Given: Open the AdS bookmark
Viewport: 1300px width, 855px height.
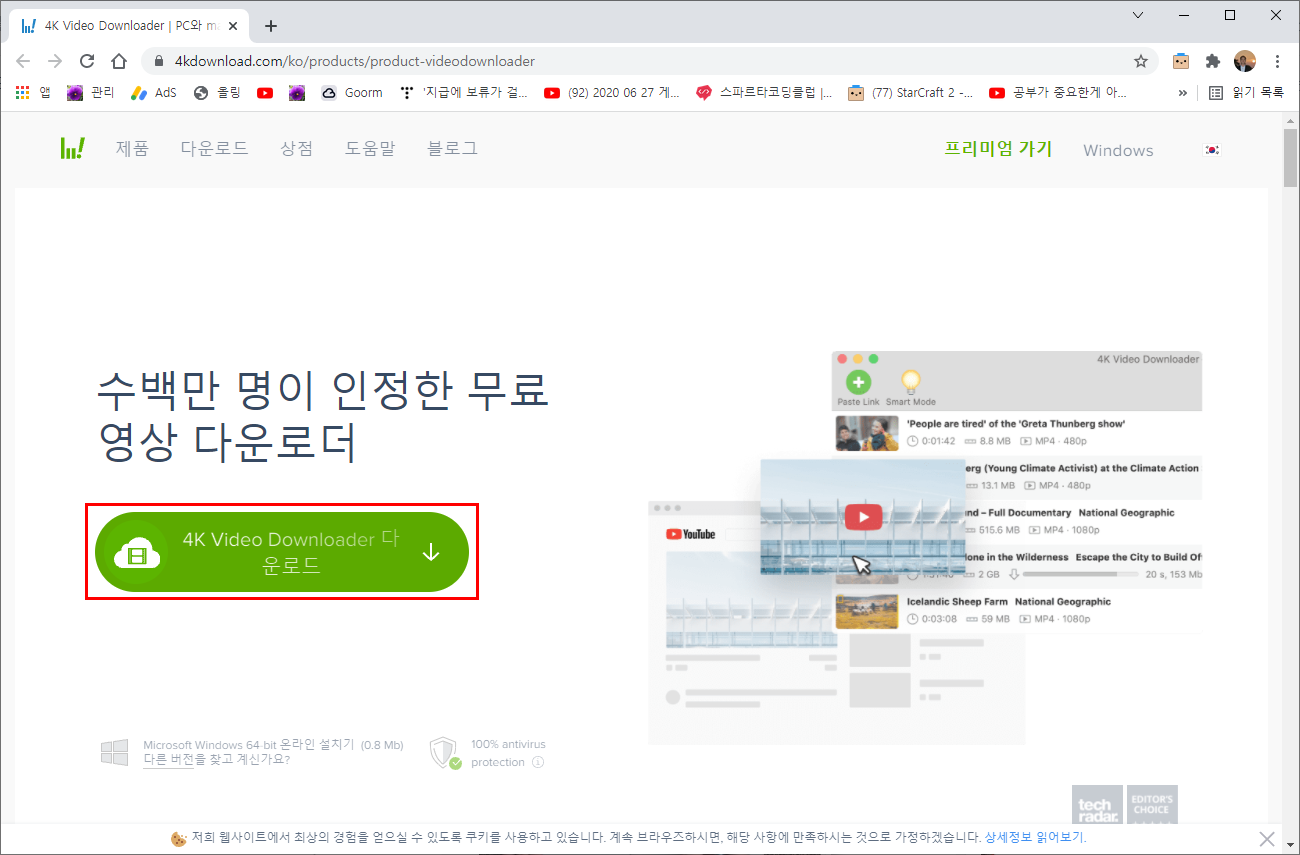Looking at the screenshot, I should pos(154,92).
